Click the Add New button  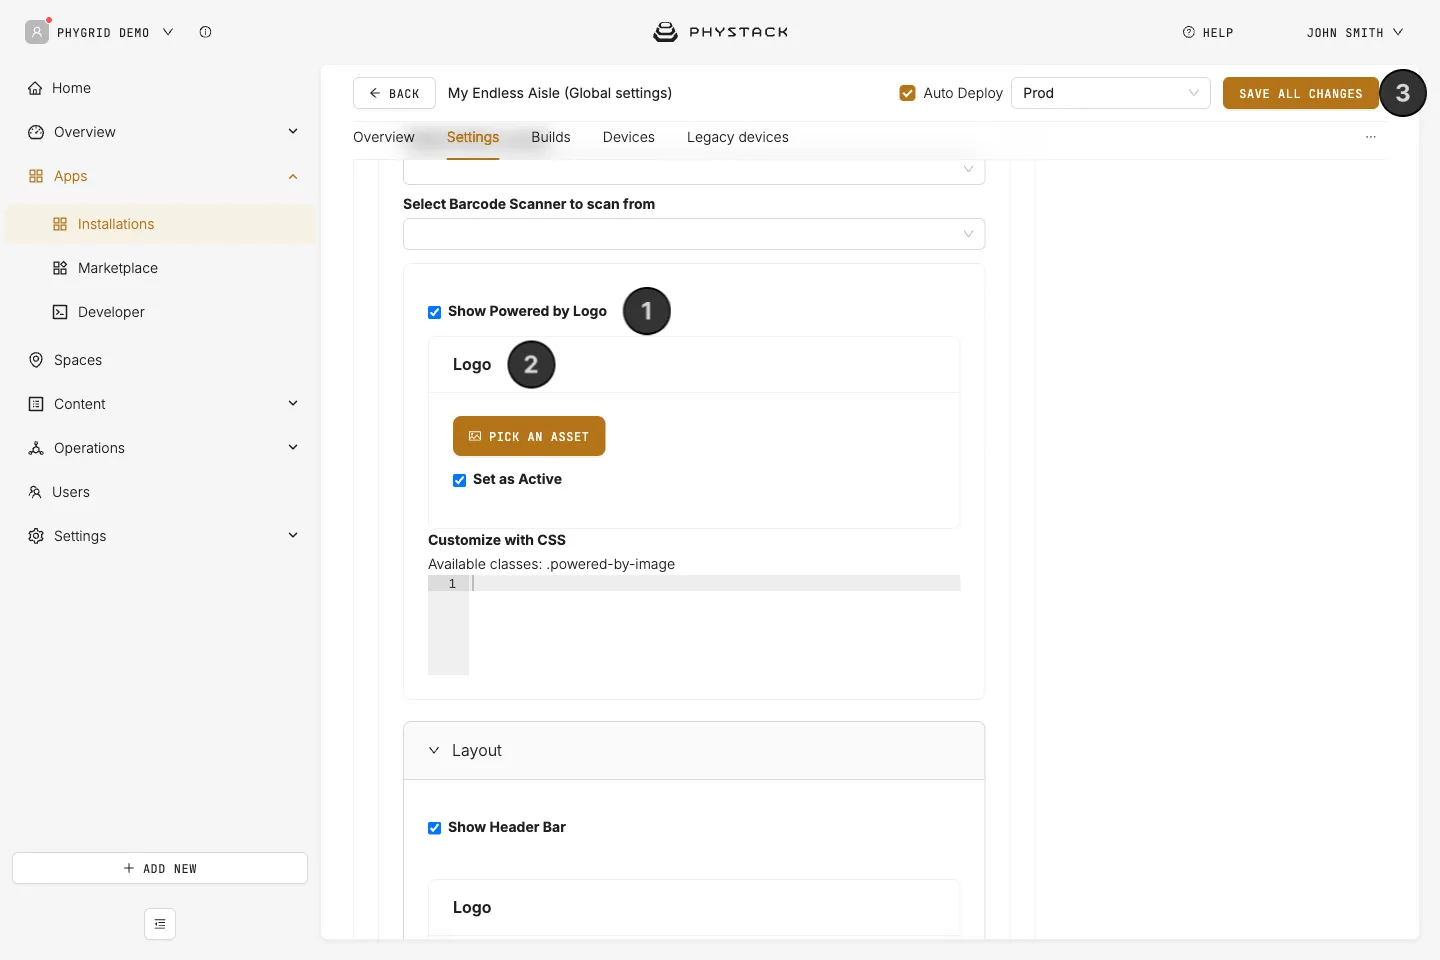[x=160, y=868]
